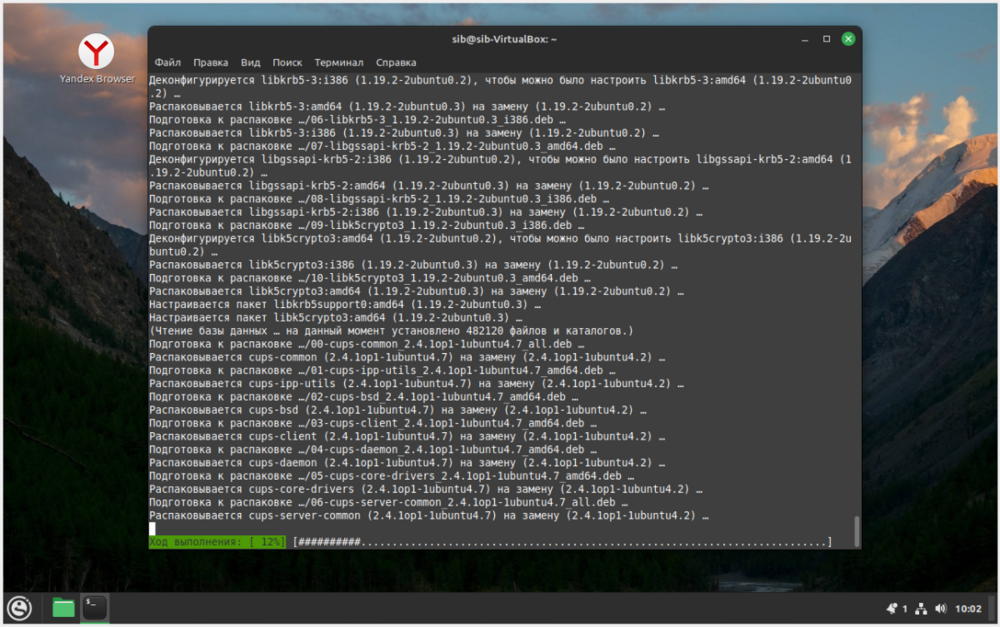Click the line 'Распаковывается libgssapi-krb5-2:amd64'
The image size is (1000, 627).
429,186
